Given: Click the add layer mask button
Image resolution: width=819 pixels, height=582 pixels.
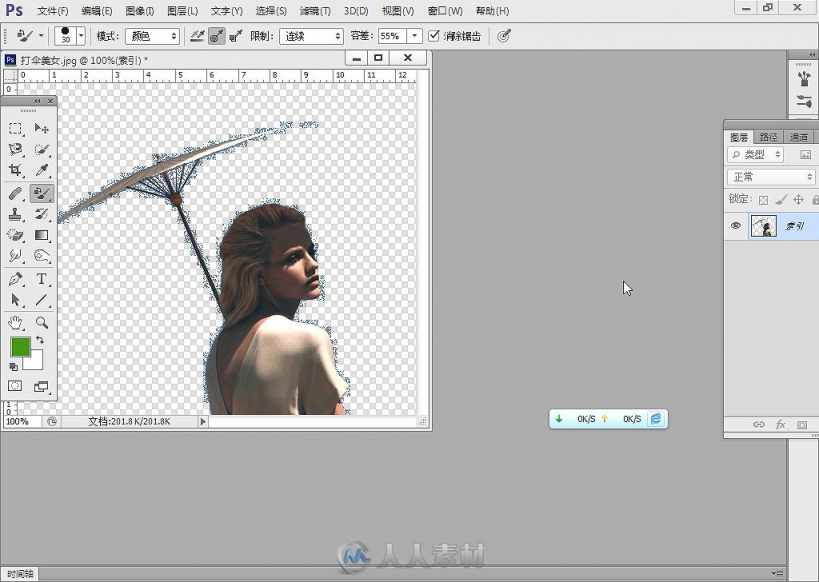Looking at the screenshot, I should point(802,425).
